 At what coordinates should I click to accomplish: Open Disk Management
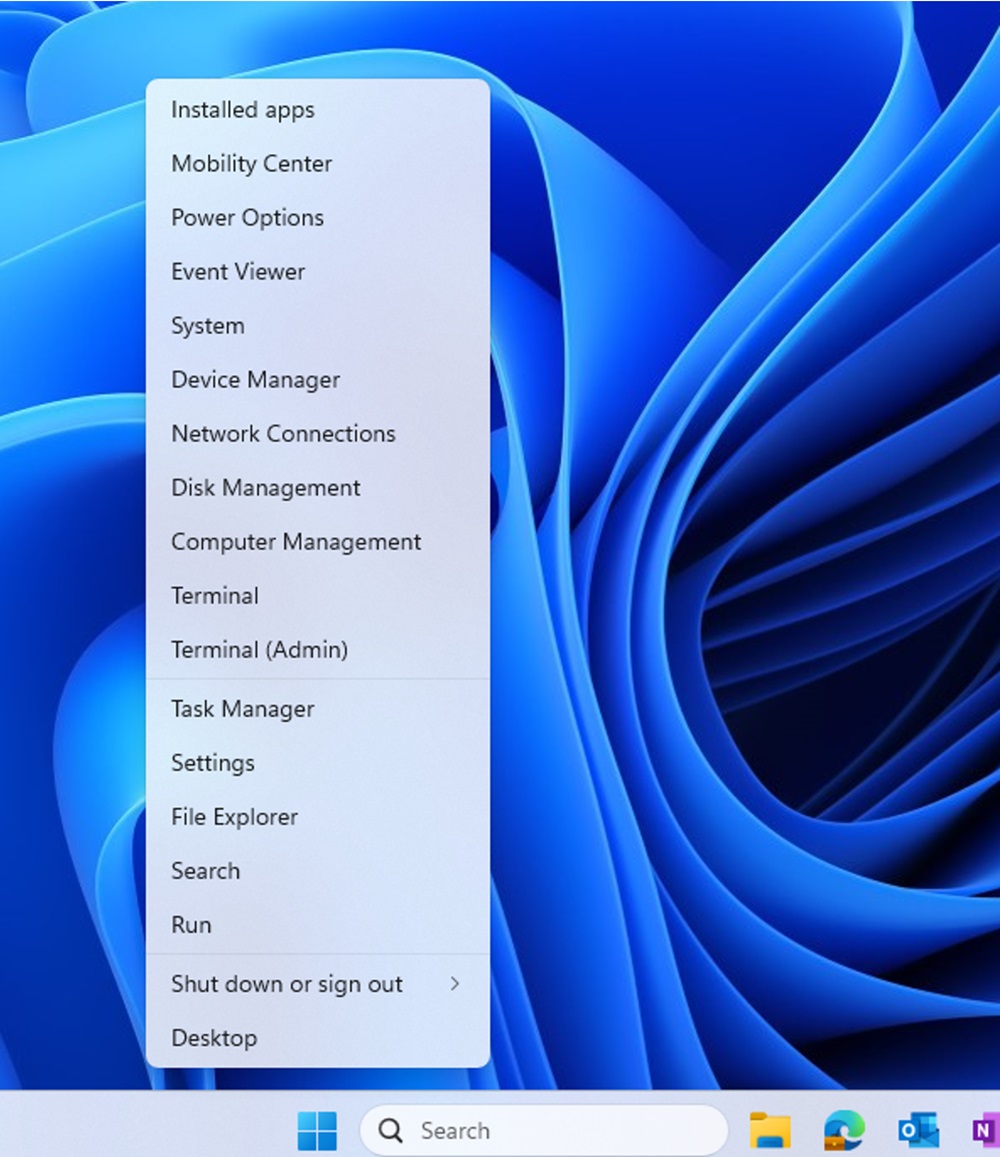(265, 488)
